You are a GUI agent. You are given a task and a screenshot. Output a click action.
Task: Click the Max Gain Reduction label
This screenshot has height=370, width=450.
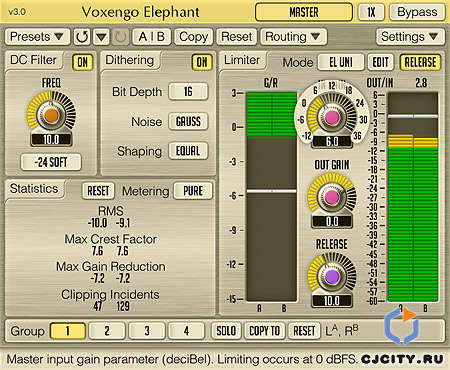[x=111, y=266]
